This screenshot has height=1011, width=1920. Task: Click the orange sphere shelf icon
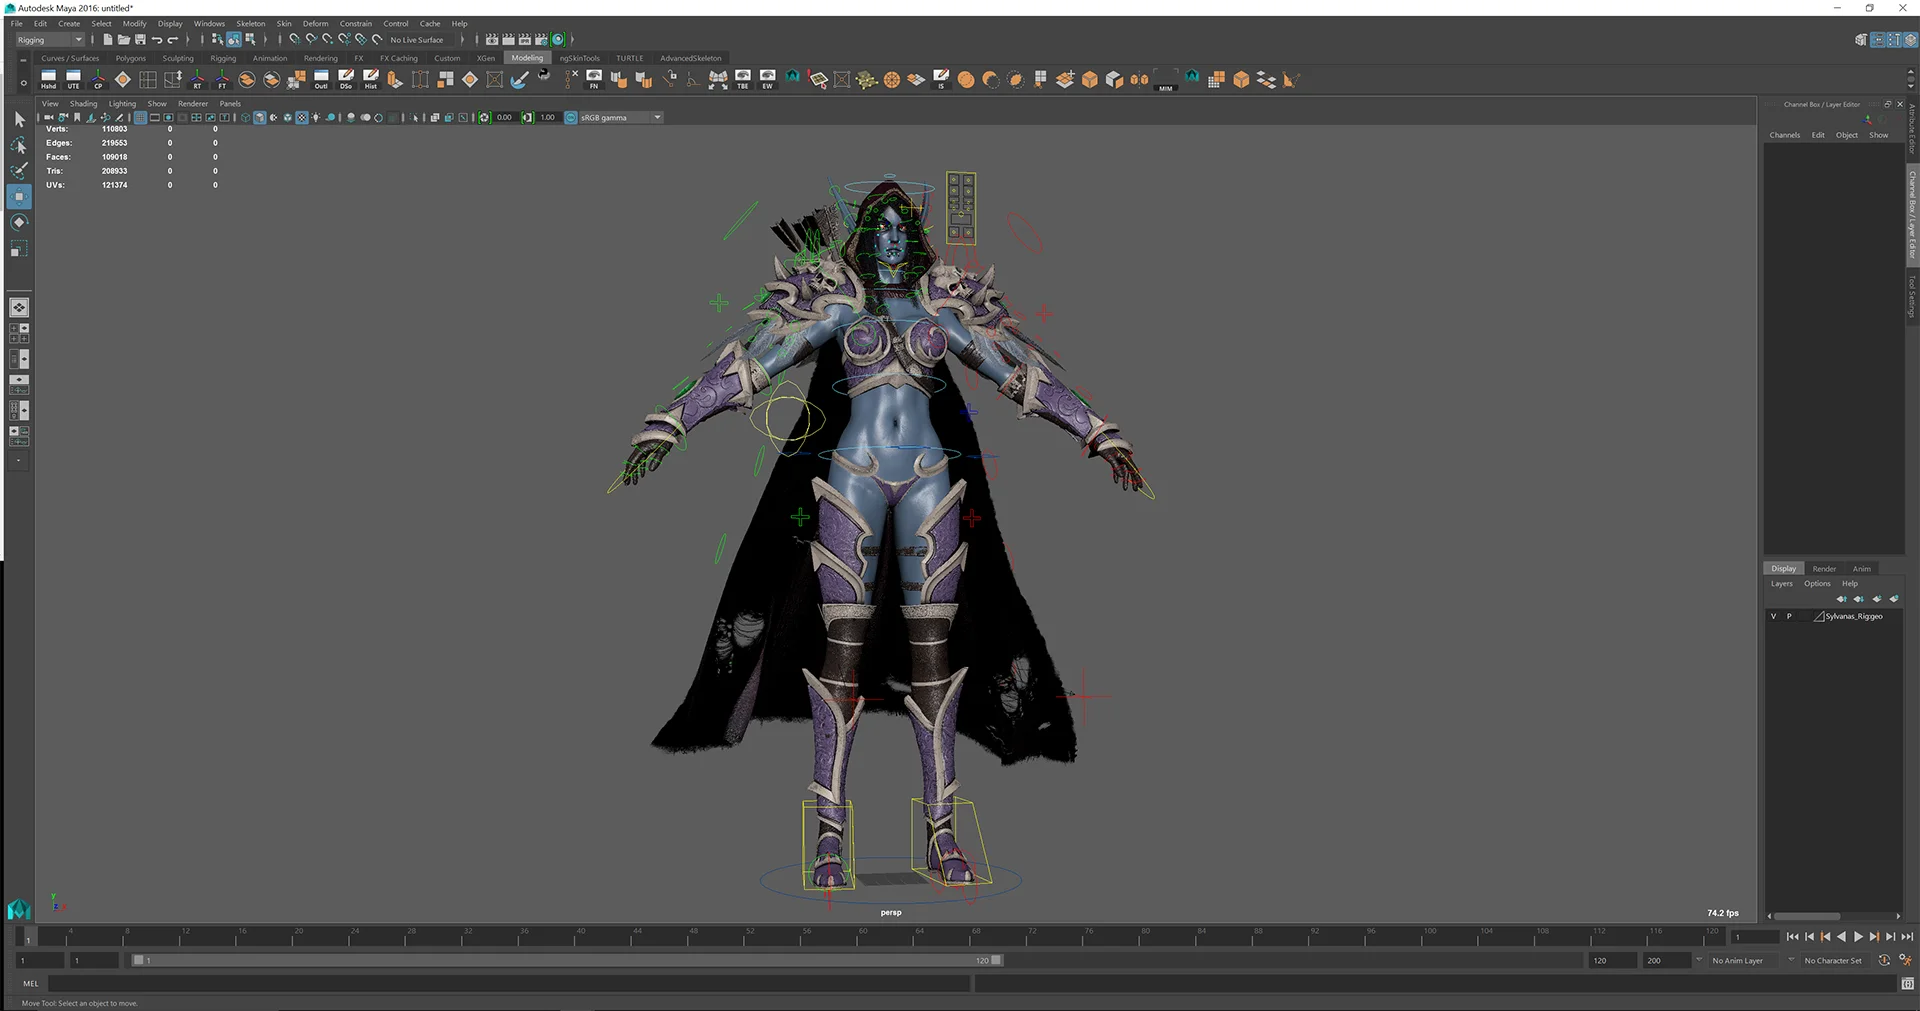pos(966,80)
